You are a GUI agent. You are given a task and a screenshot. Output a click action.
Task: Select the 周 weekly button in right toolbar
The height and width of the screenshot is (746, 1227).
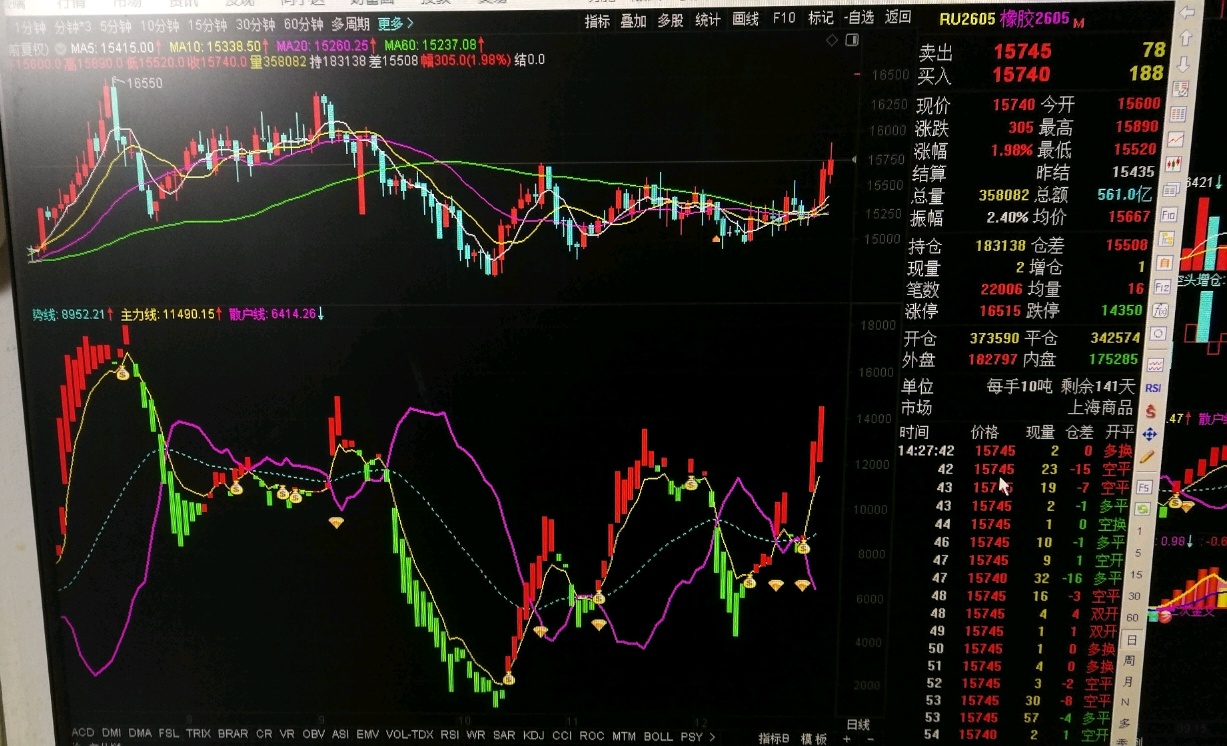[x=1129, y=660]
